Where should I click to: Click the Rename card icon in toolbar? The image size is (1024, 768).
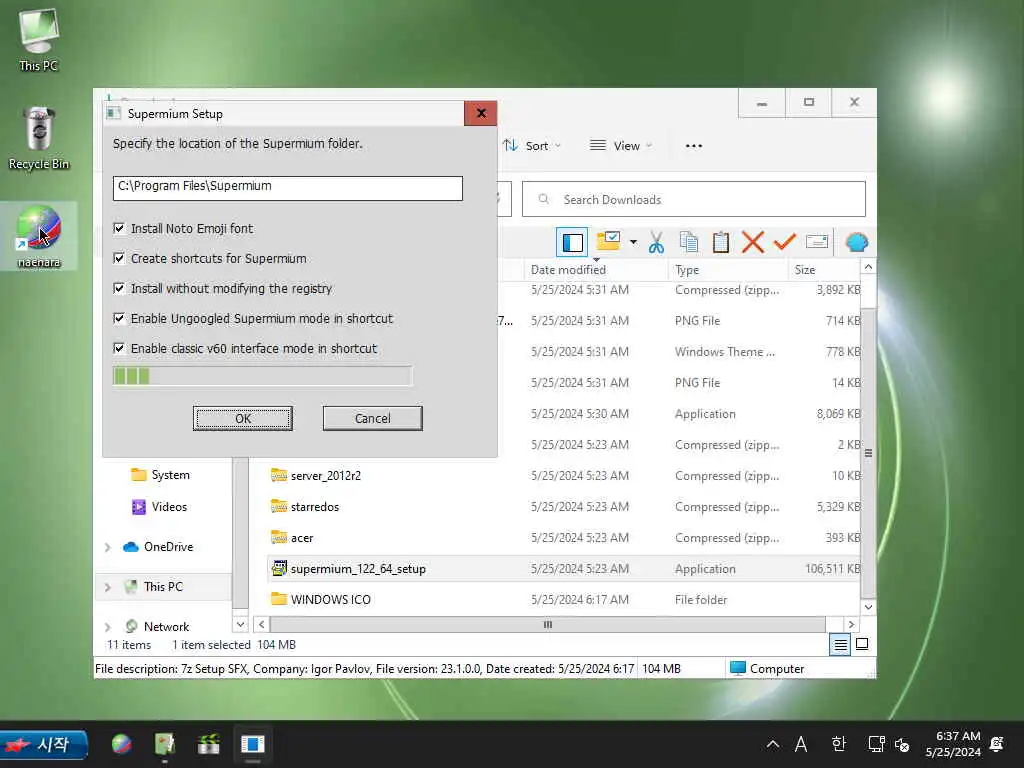coord(817,242)
